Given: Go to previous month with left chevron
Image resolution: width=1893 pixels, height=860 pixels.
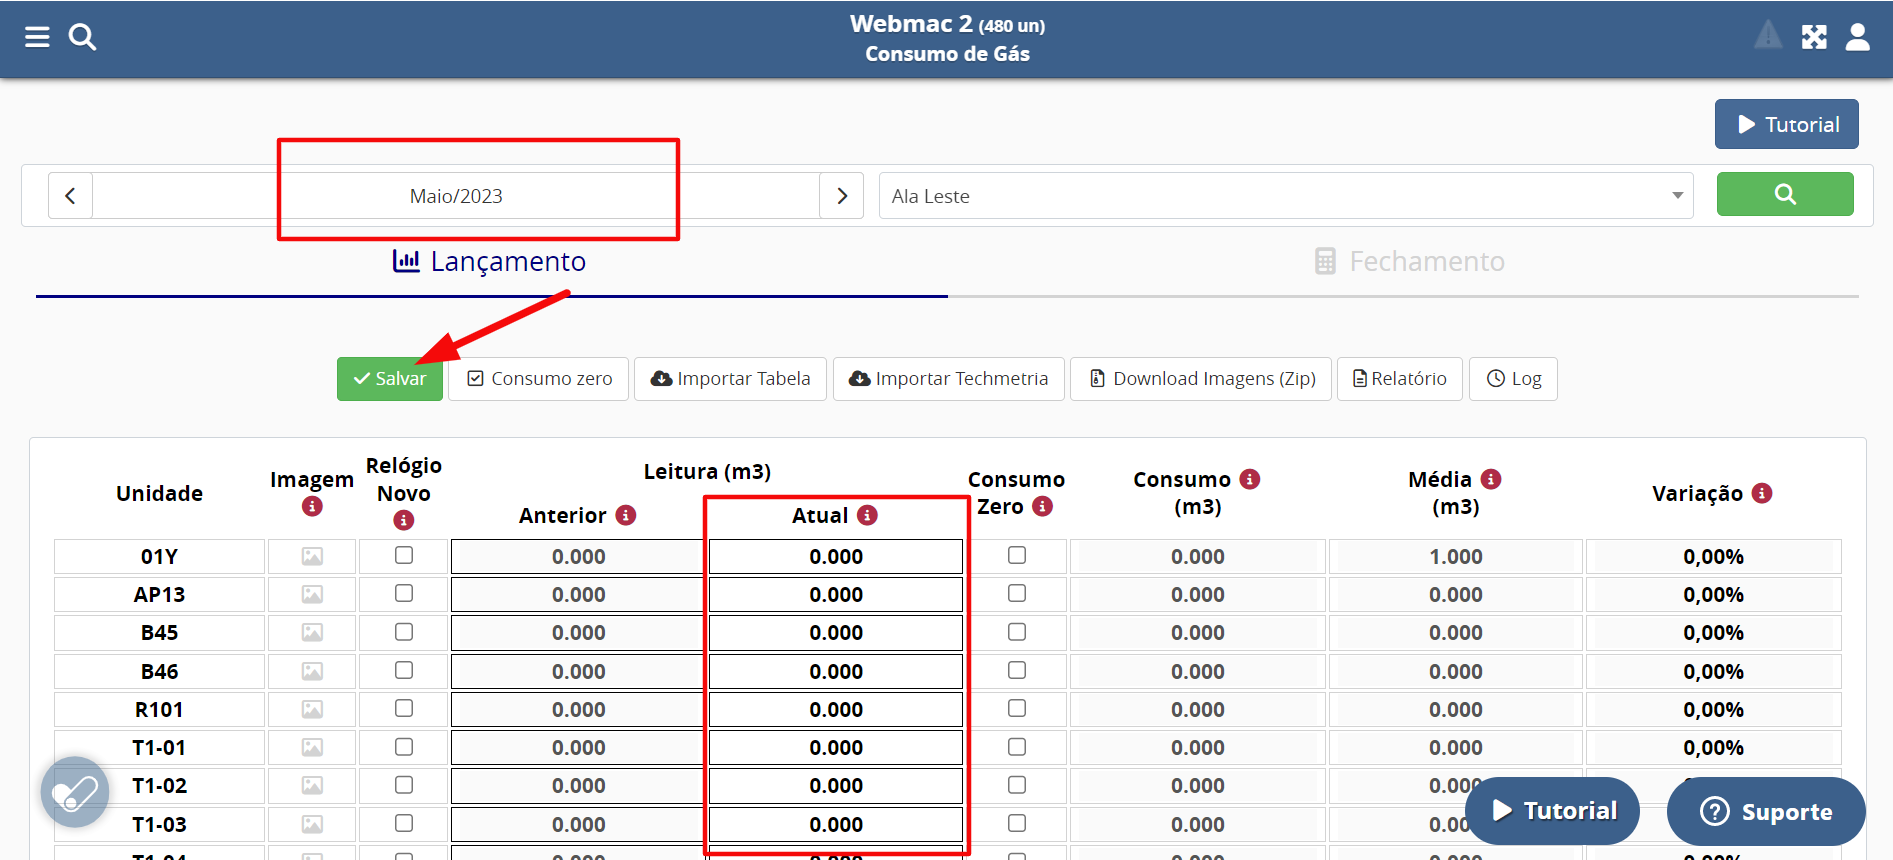Looking at the screenshot, I should tap(70, 196).
